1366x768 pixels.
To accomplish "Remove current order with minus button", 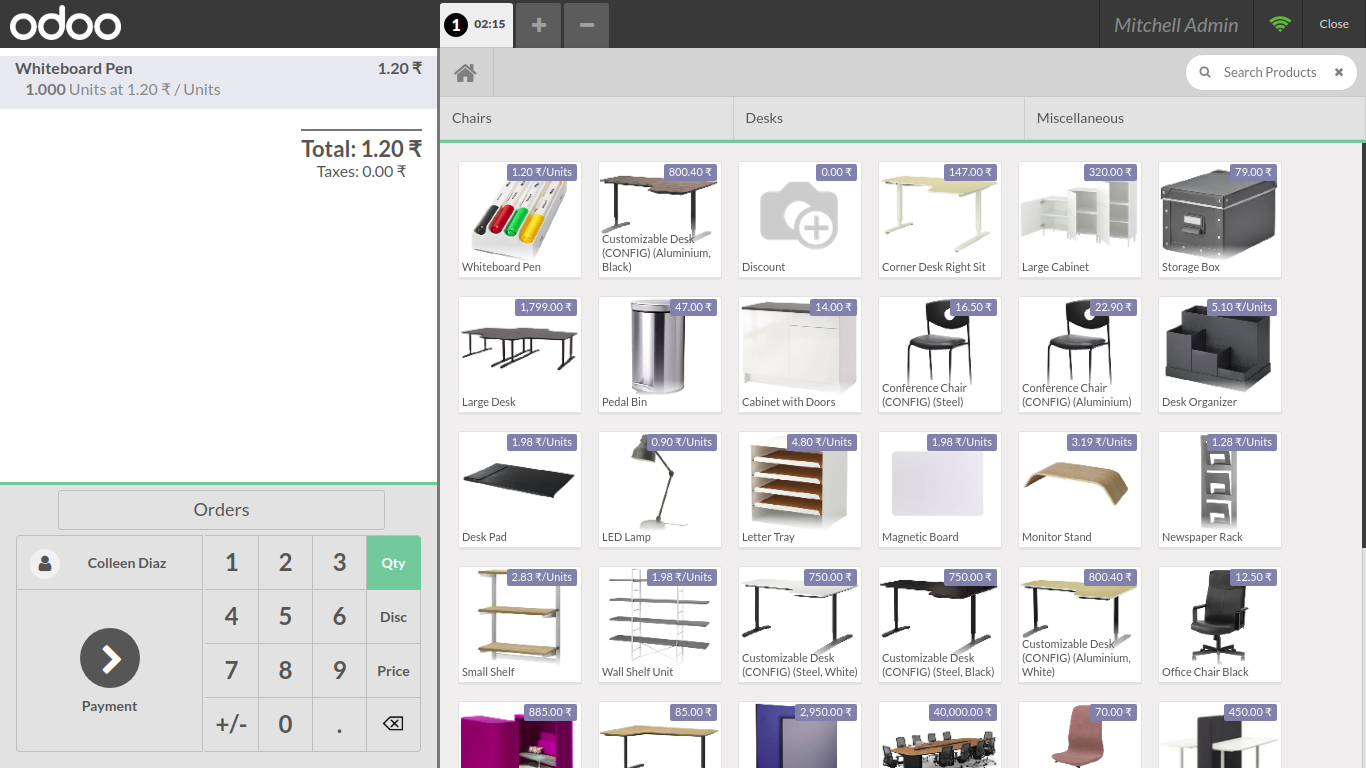I will click(587, 25).
